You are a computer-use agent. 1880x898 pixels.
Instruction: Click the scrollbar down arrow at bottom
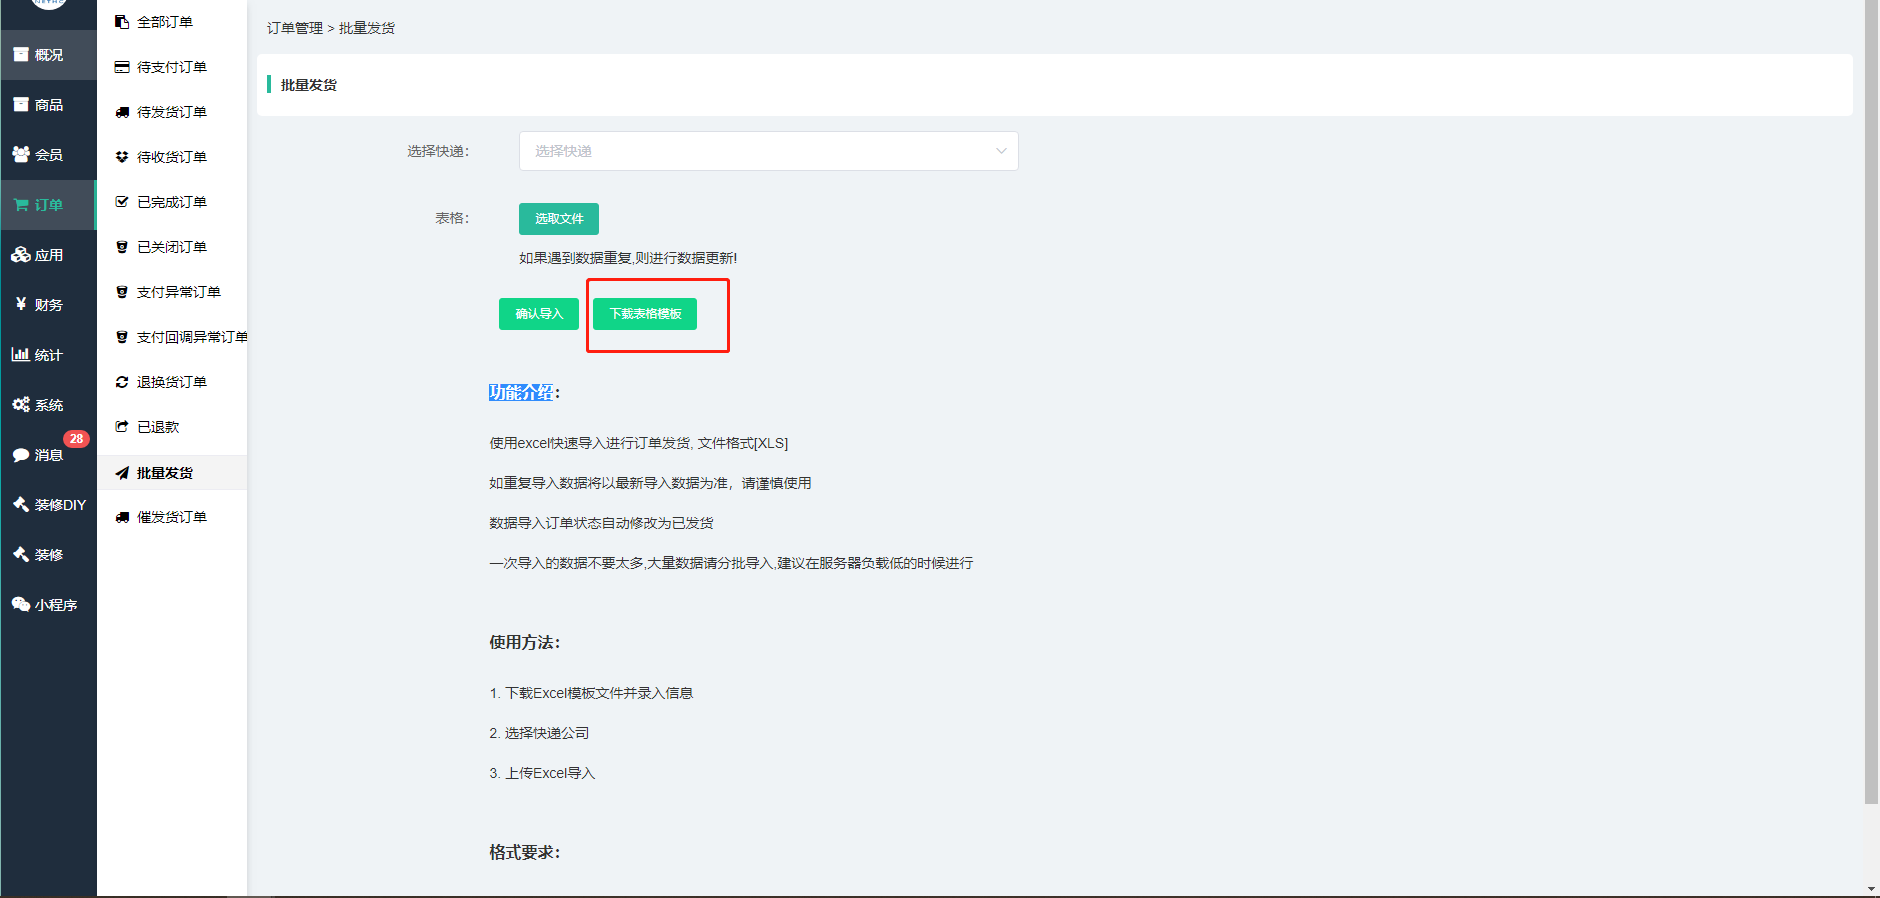click(x=1871, y=889)
